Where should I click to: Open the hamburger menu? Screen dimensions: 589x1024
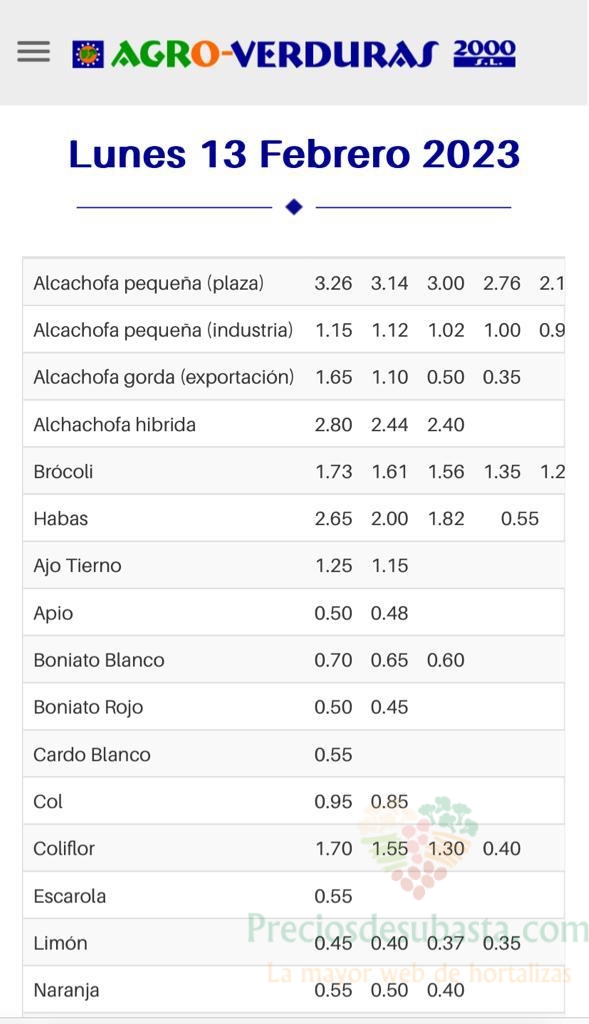[33, 52]
